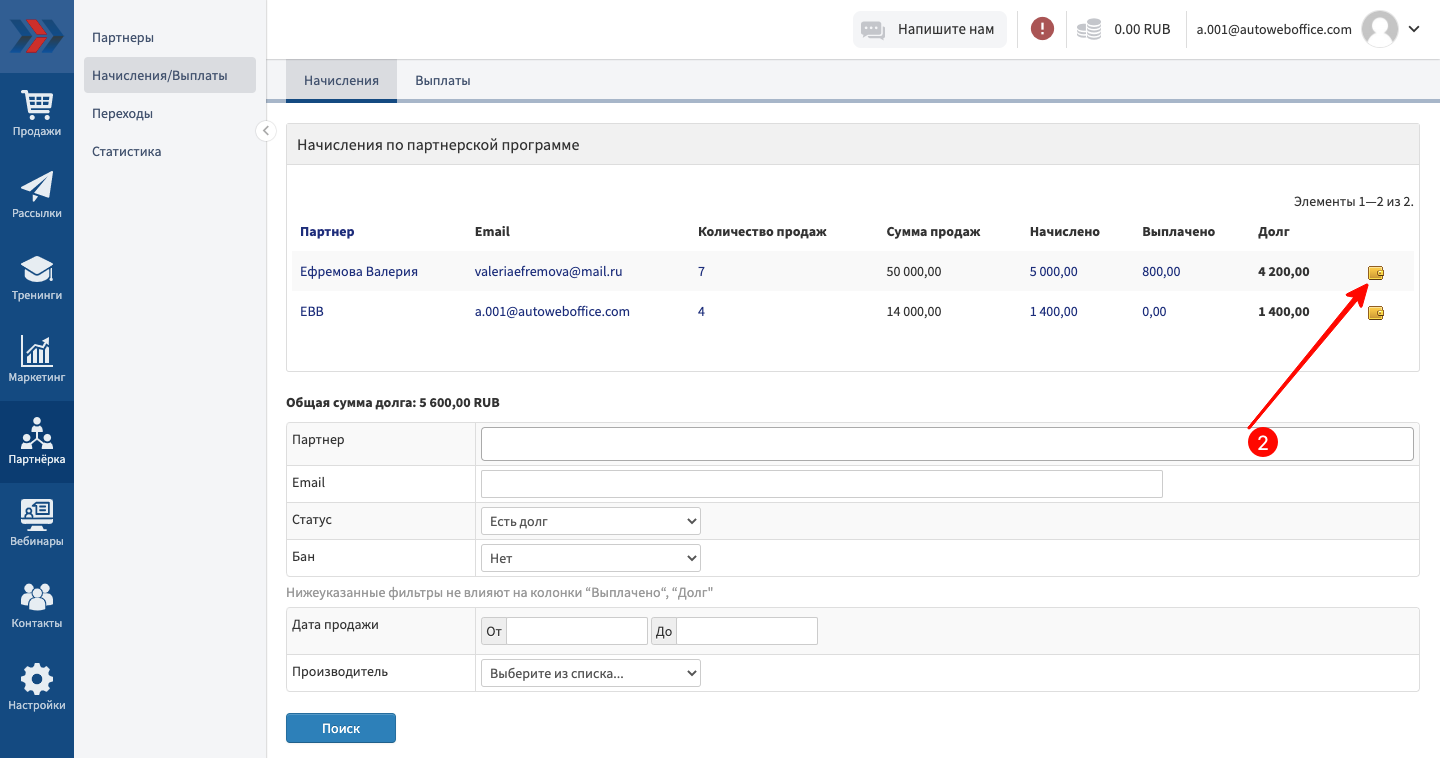Select Статистика in the side menu
This screenshot has width=1440, height=758.
[x=126, y=152]
